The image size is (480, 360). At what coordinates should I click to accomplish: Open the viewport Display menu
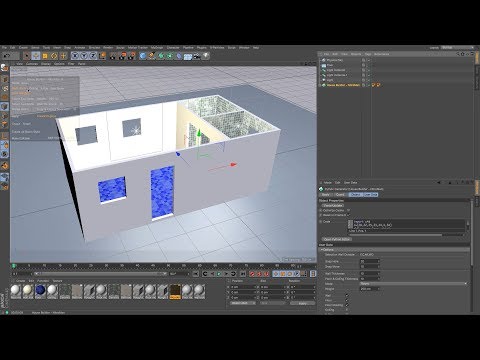[x=46, y=64]
